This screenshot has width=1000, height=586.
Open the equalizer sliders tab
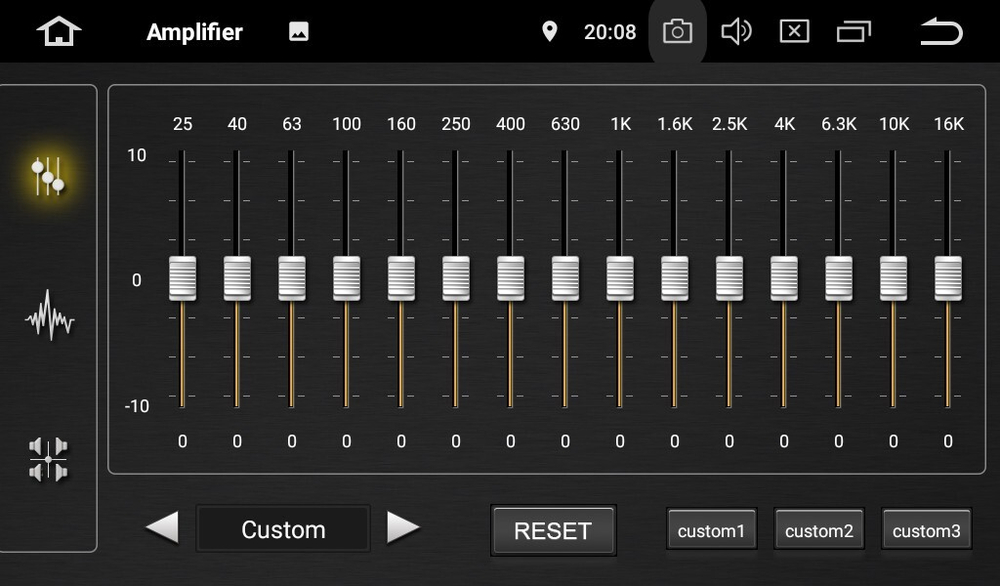pyautogui.click(x=48, y=177)
